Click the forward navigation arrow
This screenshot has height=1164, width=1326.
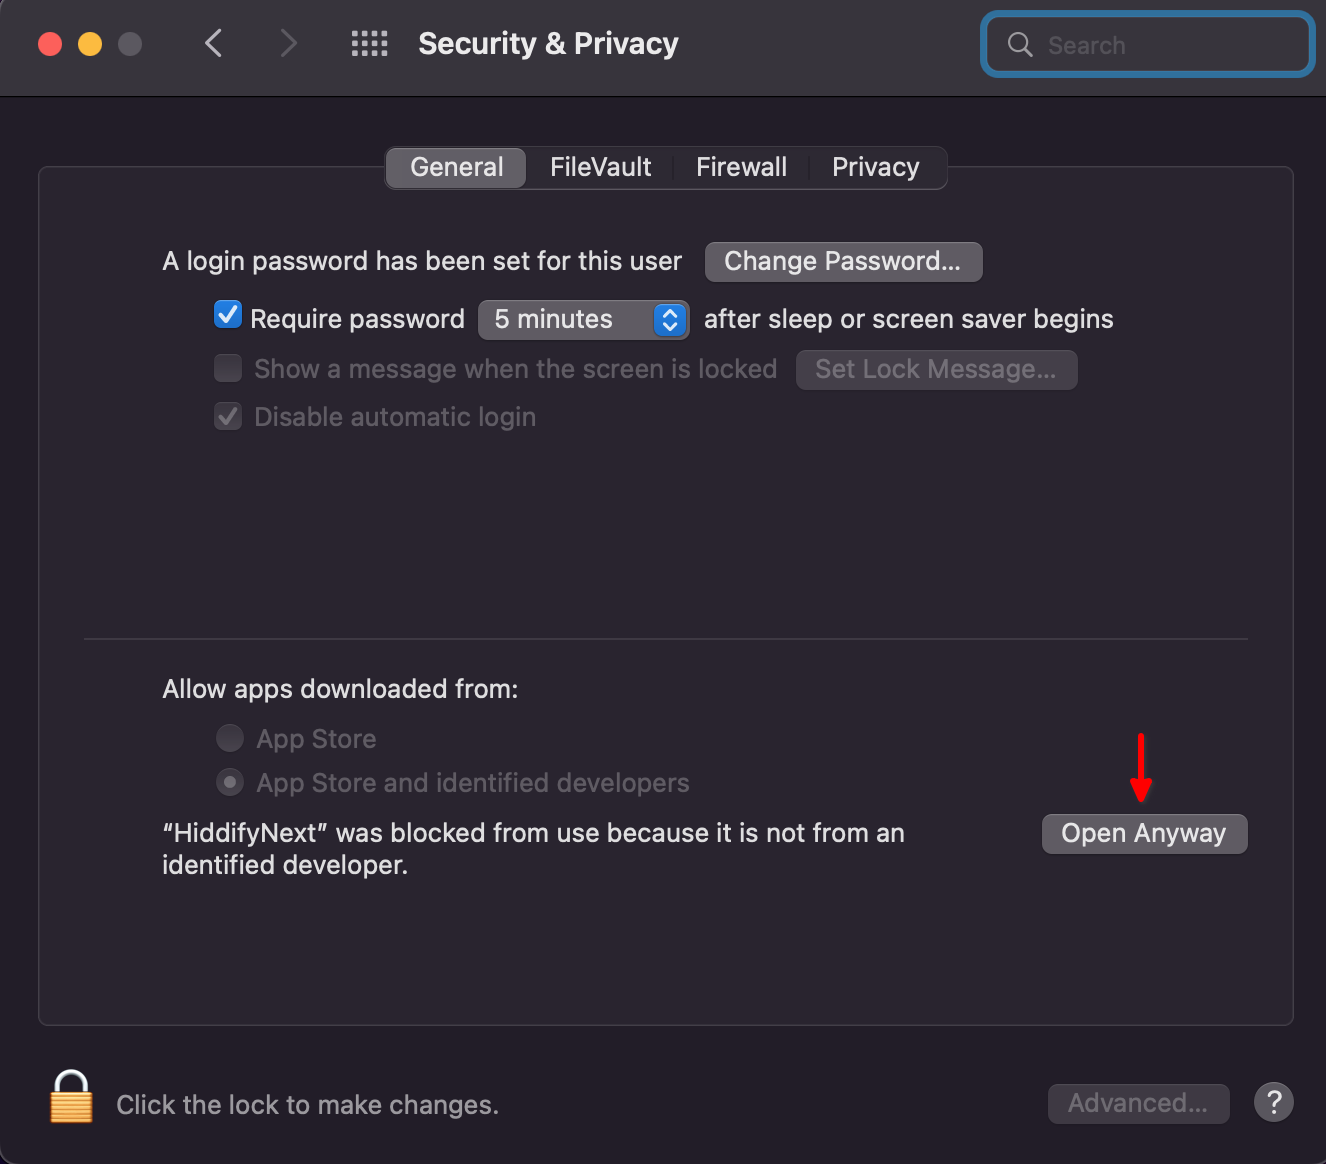[x=288, y=43]
